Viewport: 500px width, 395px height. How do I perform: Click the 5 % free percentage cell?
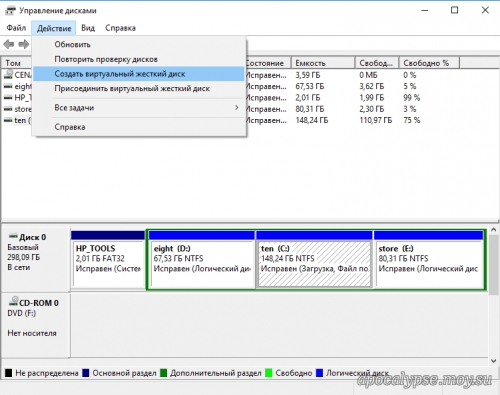click(409, 86)
